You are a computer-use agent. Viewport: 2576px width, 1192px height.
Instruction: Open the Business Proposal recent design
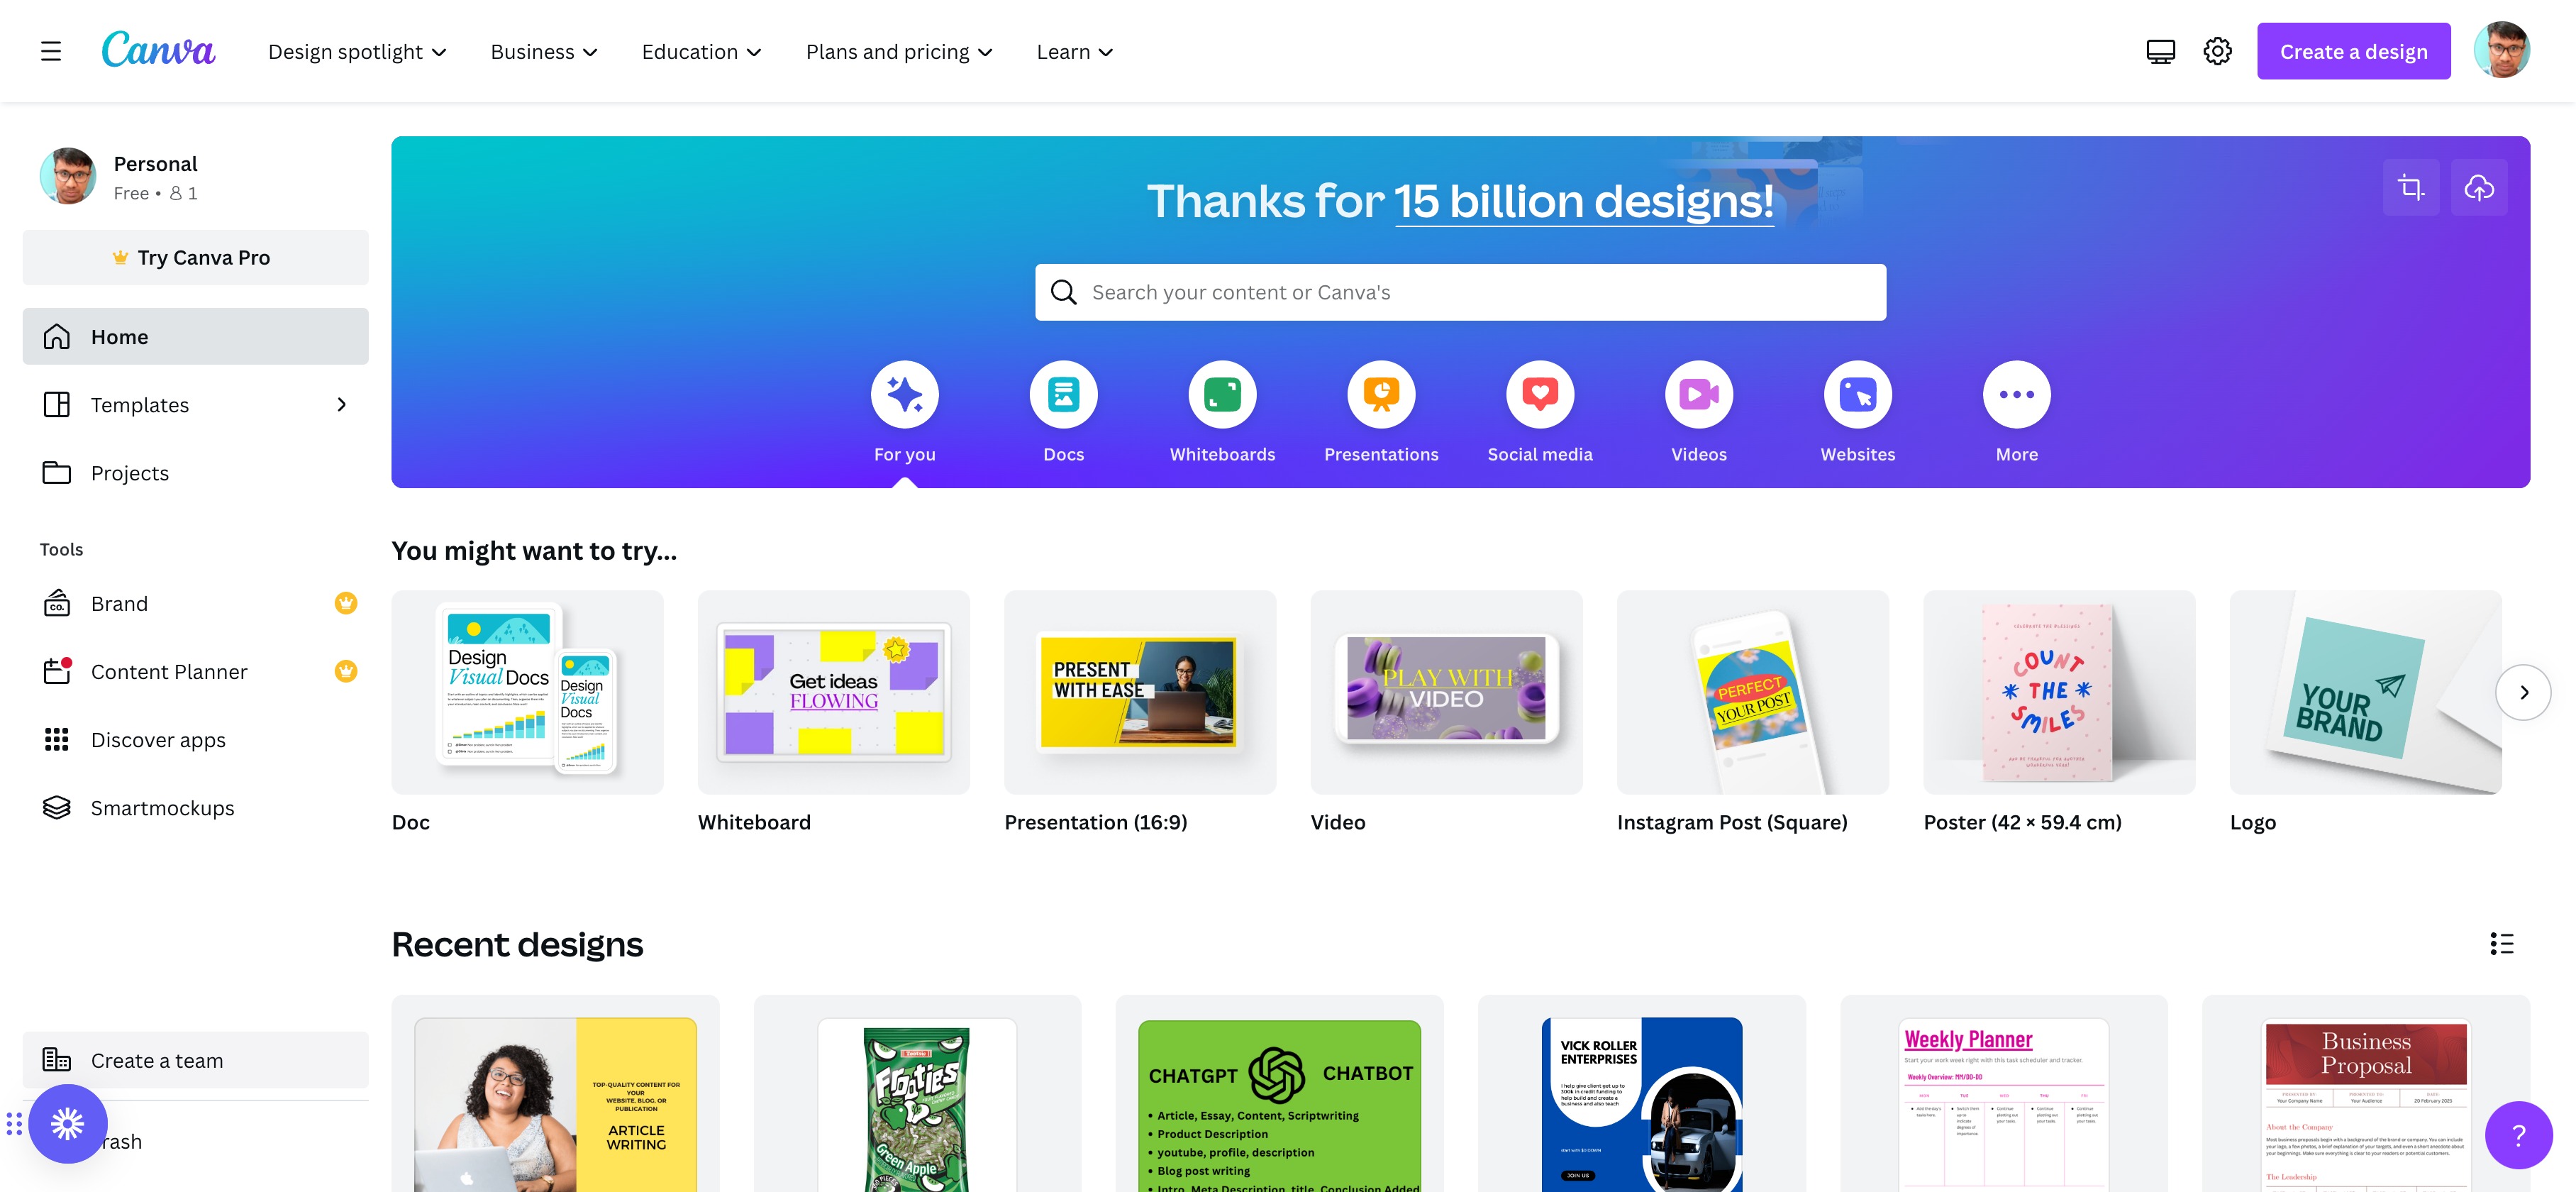[2365, 1094]
